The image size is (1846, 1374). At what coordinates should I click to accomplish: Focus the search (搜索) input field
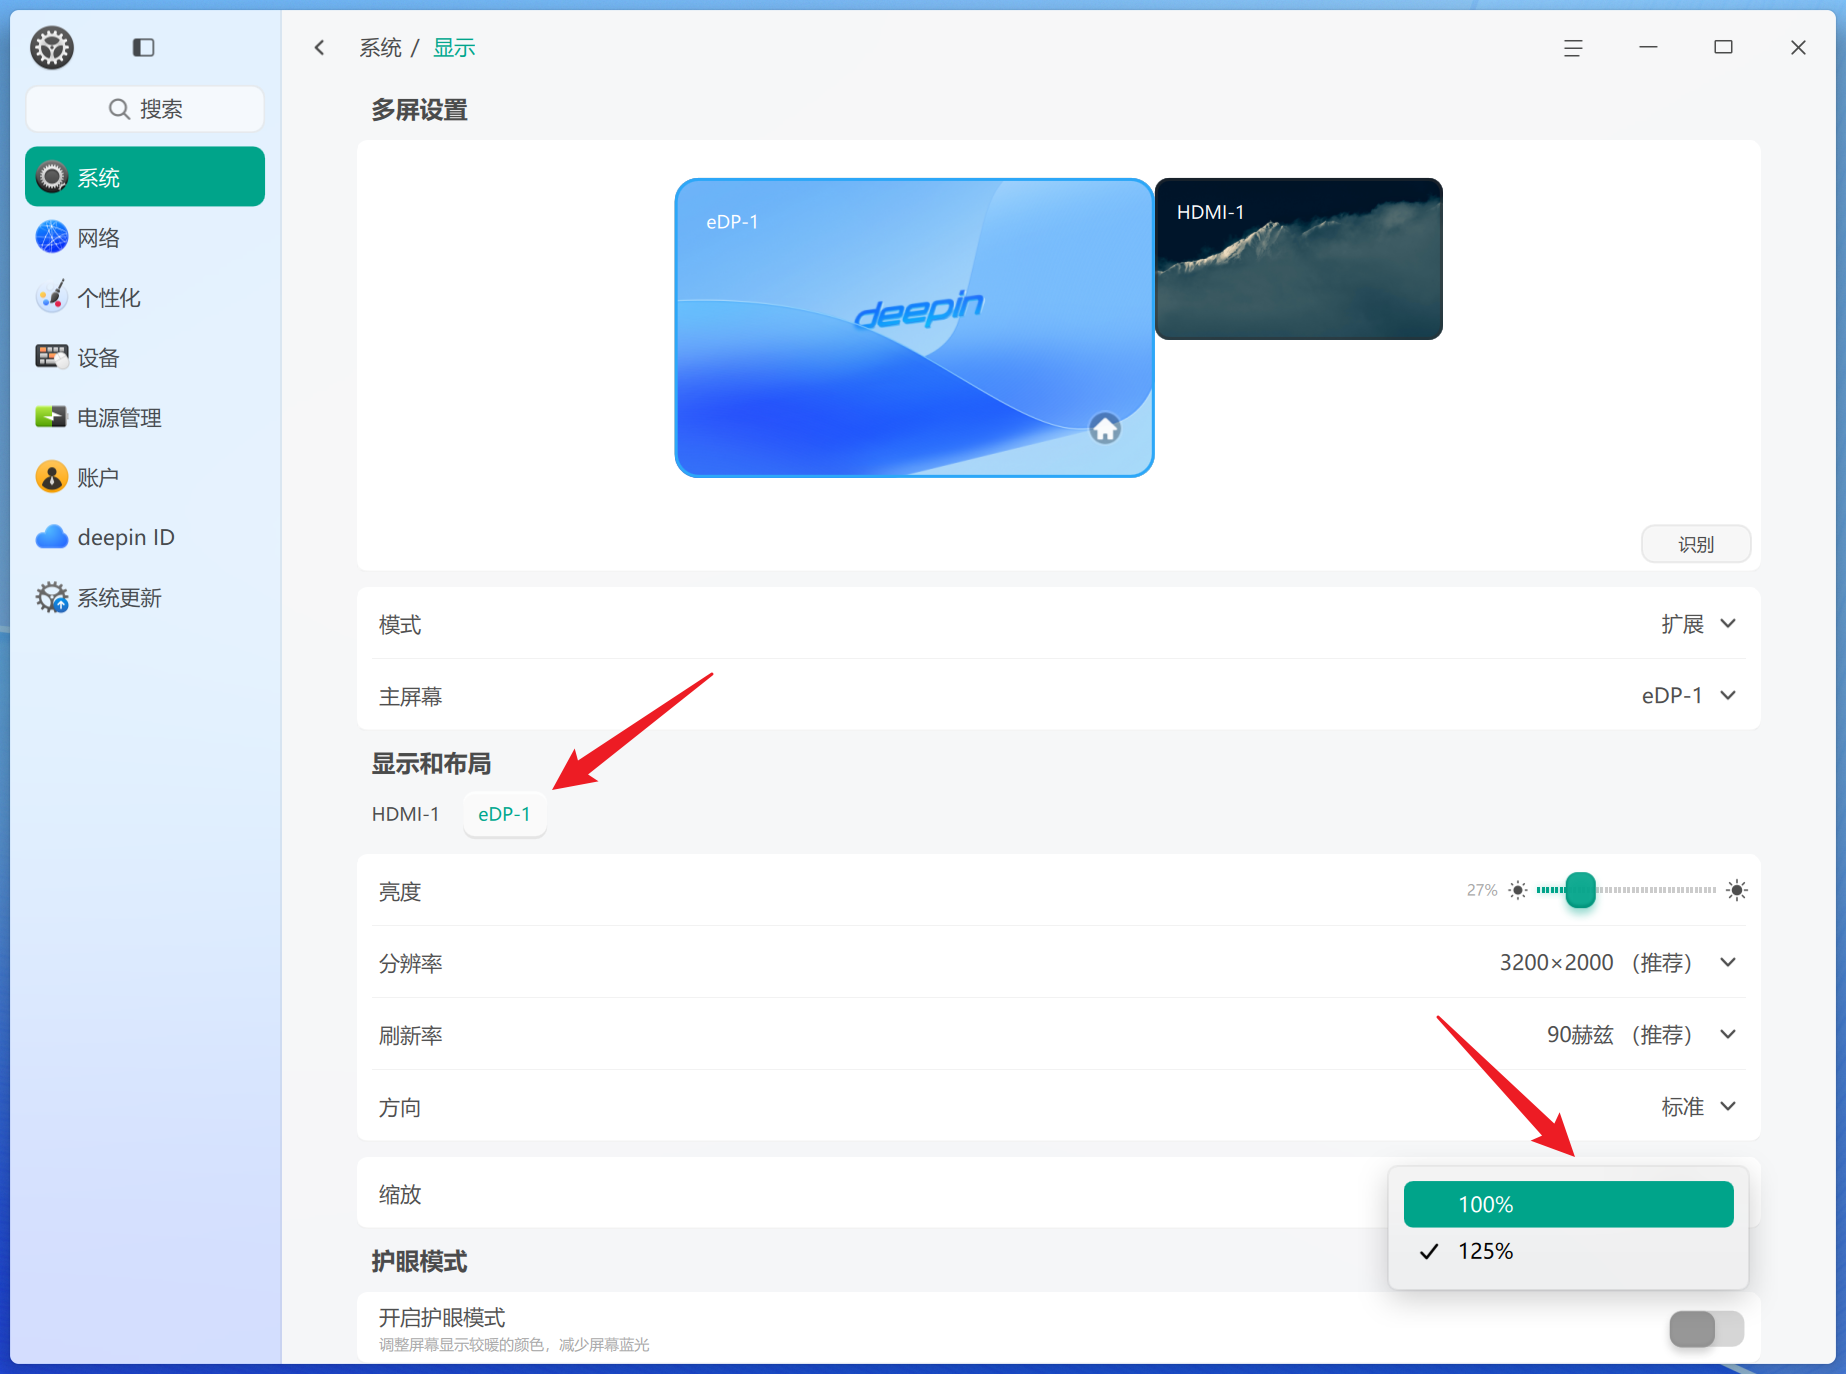(145, 109)
